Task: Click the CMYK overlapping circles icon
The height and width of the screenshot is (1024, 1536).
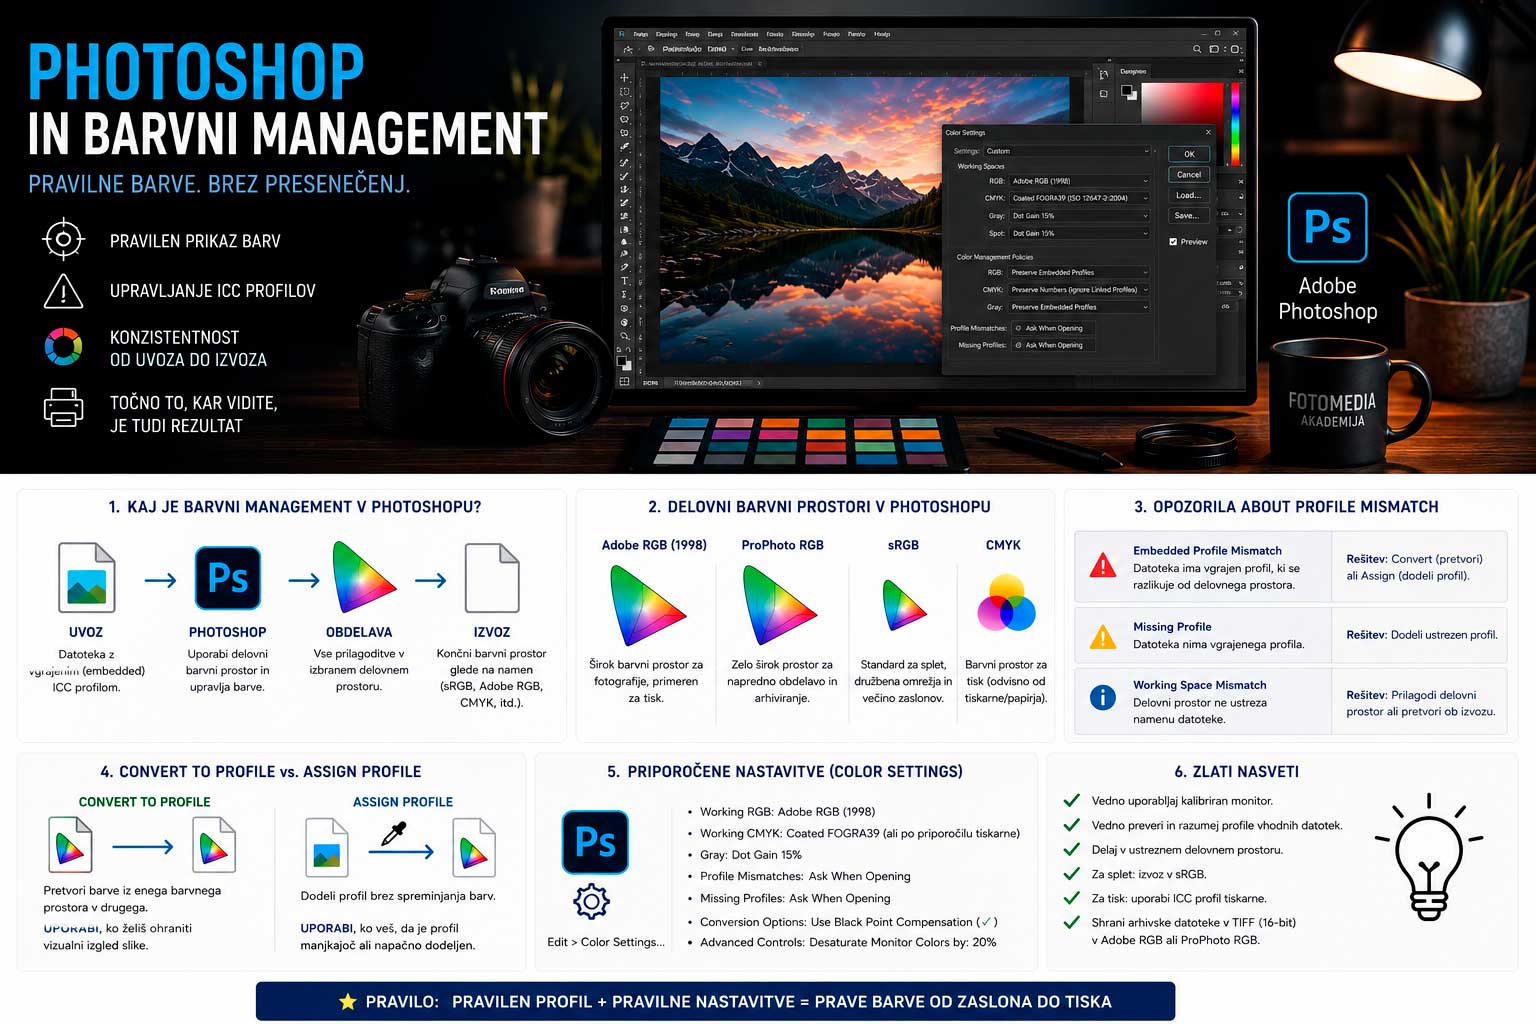Action: pos(1005,602)
